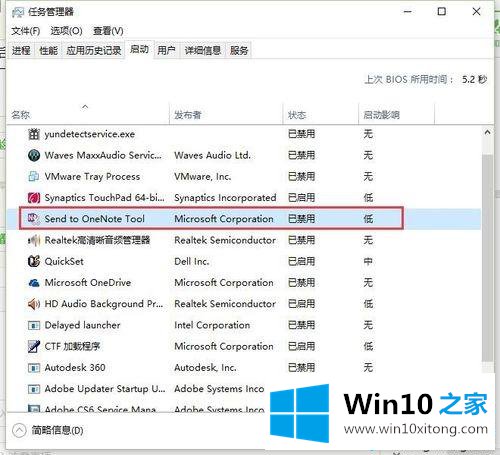The height and width of the screenshot is (455, 500).
Task: Sort by the 启动影响 column header
Action: pos(381,115)
